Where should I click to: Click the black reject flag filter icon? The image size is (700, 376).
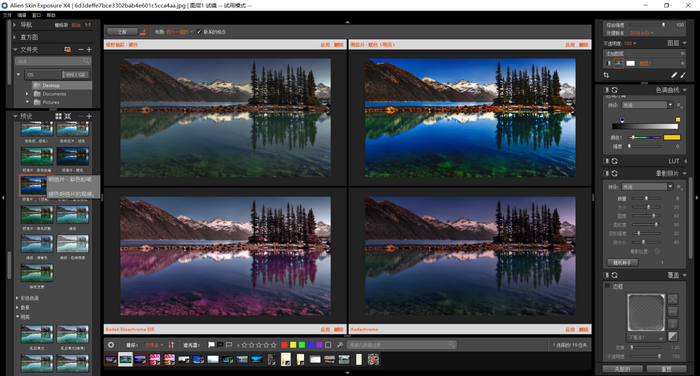(220, 345)
